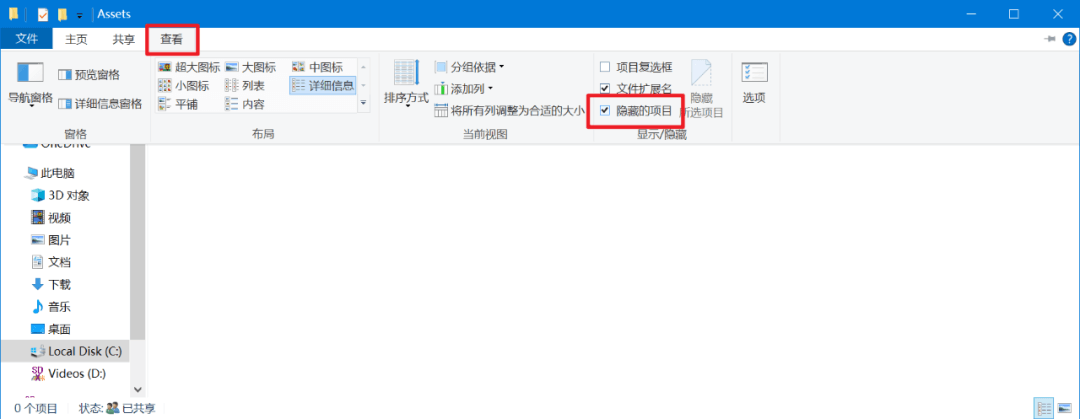
Task: Choose the 平铺 tile layout
Action: coord(176,104)
